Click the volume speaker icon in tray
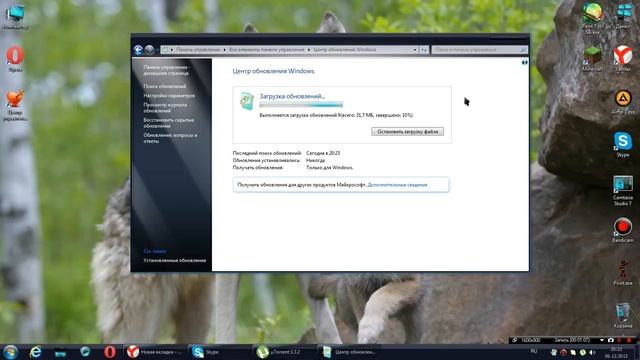Viewport: 640px width, 360px height. [x=592, y=352]
